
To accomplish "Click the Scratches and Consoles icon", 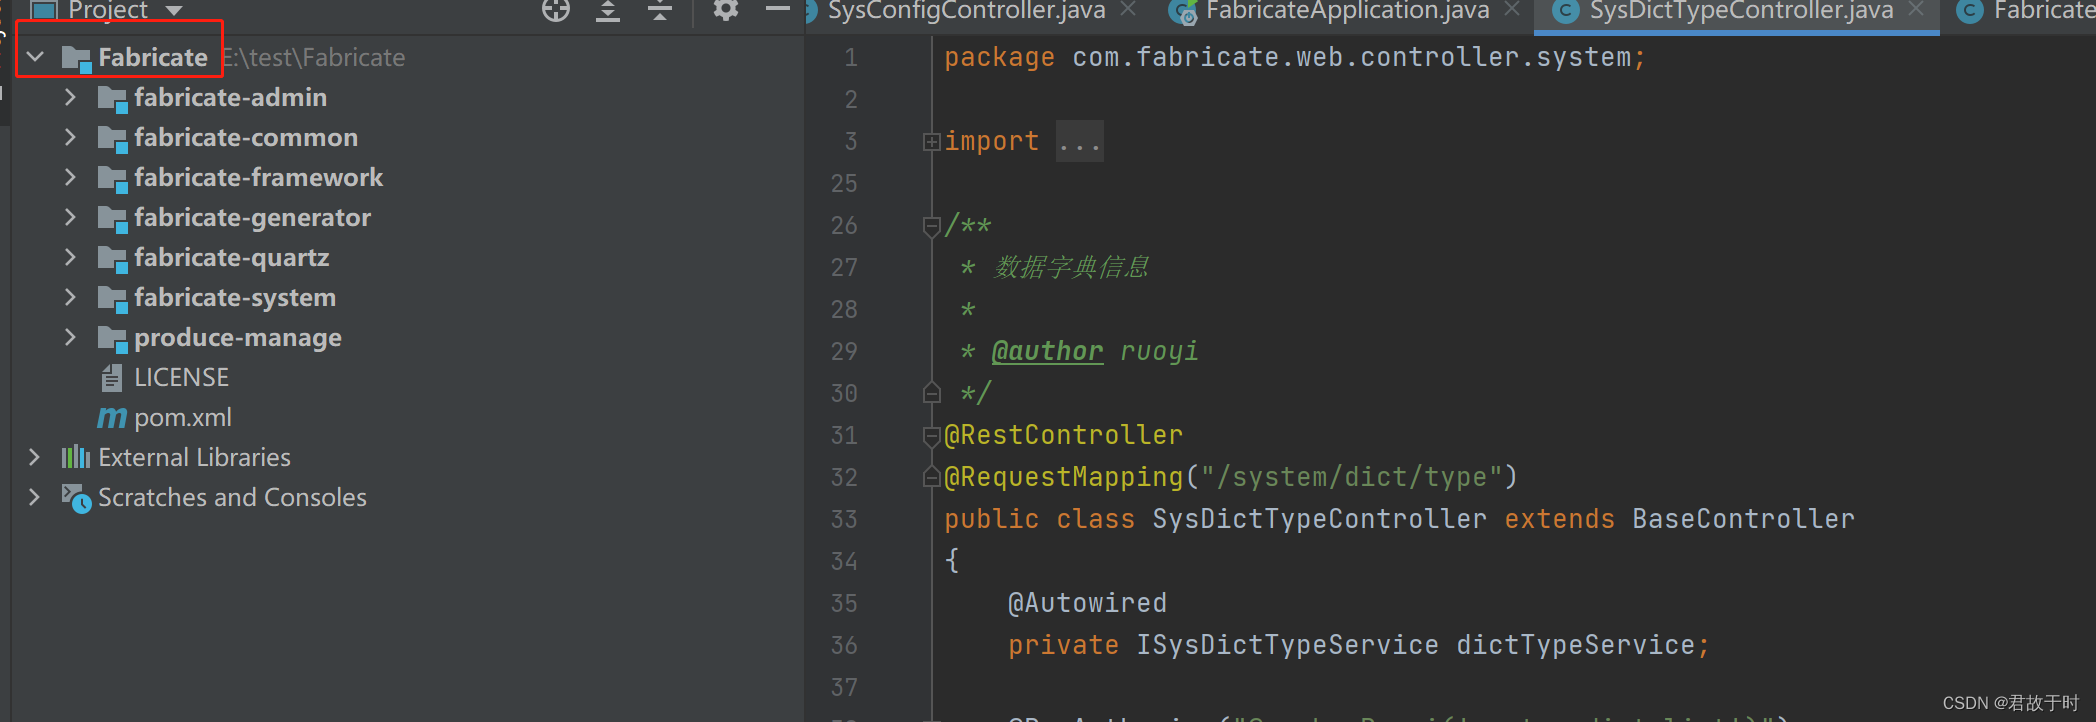I will (76, 498).
